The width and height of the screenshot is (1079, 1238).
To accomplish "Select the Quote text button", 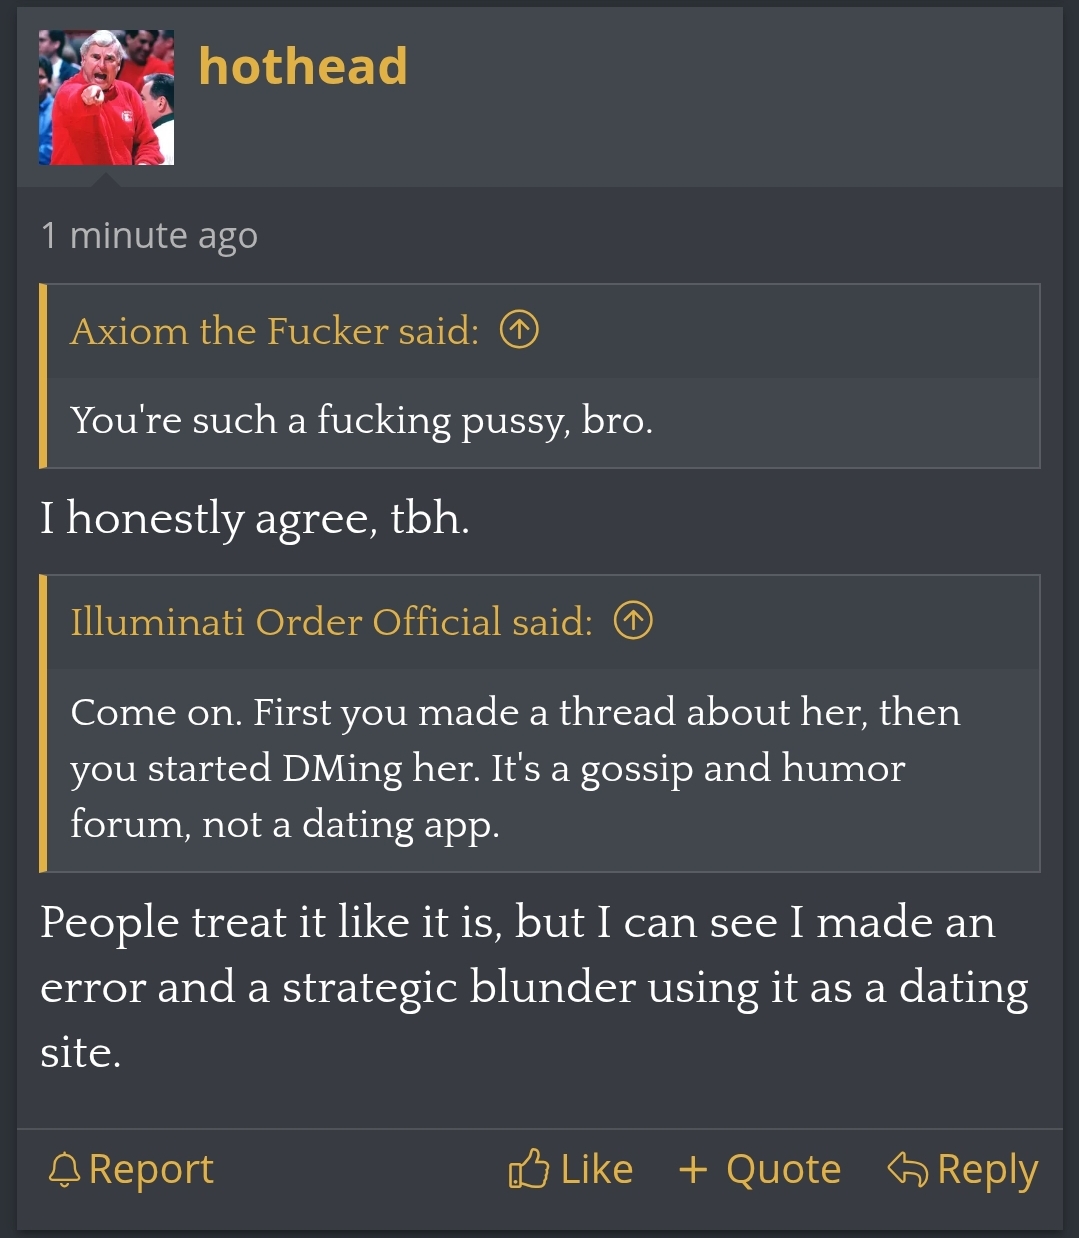I will [x=783, y=1169].
